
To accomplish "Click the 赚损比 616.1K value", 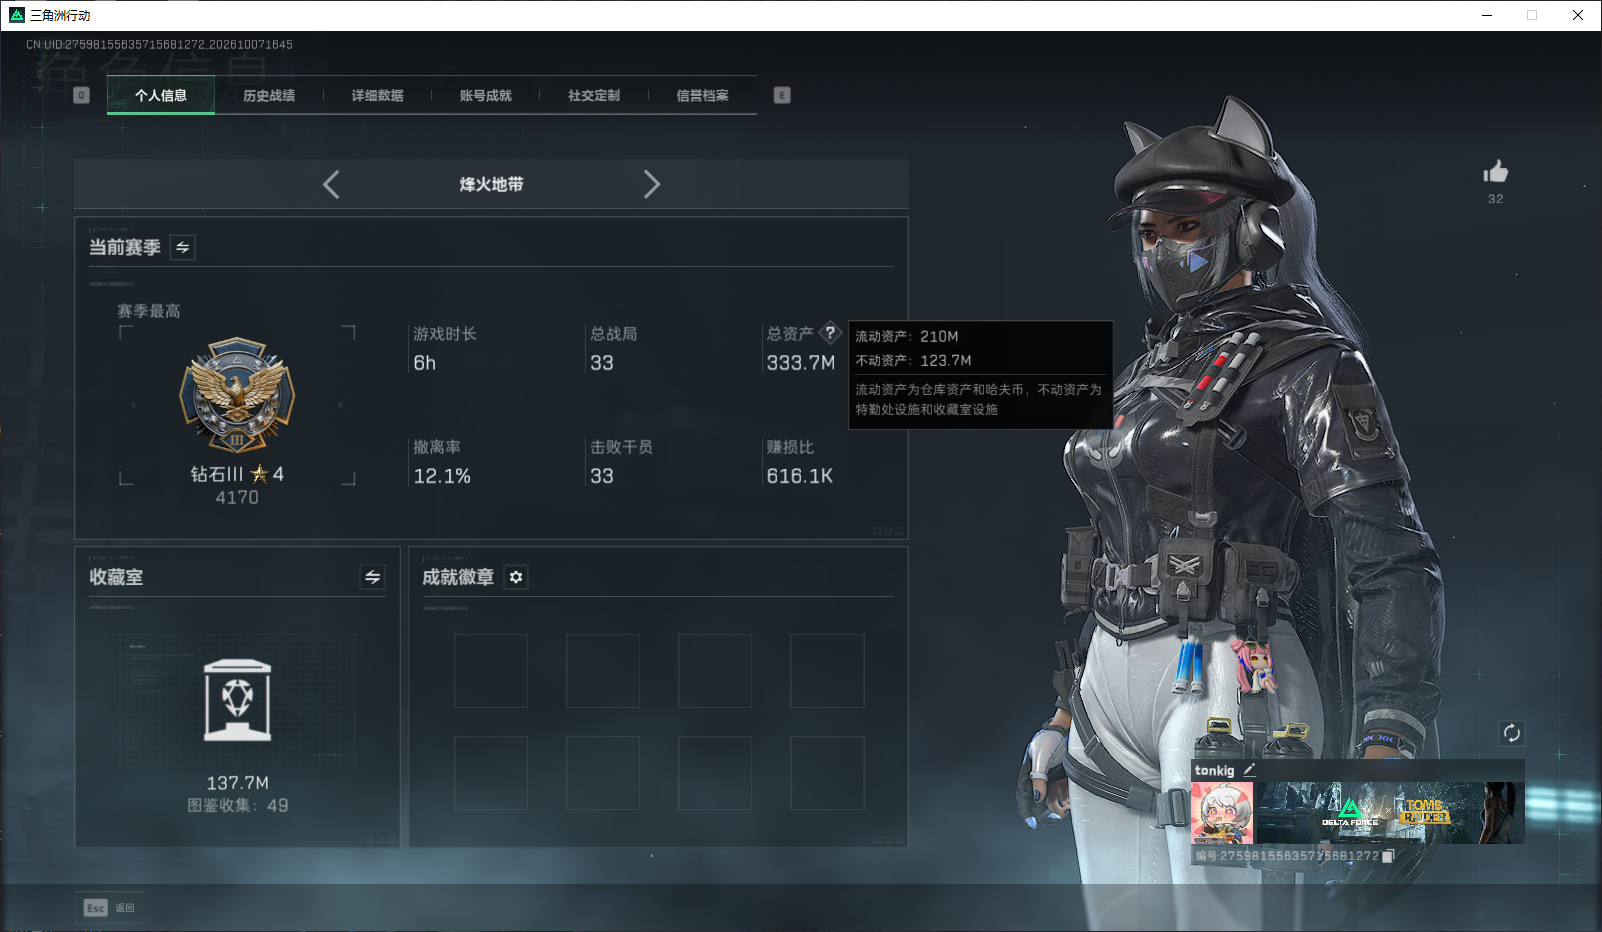I will click(800, 476).
